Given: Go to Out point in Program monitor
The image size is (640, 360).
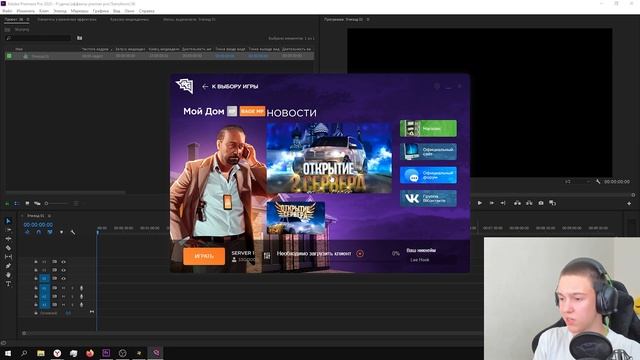Looking at the screenshot, I should click(503, 203).
